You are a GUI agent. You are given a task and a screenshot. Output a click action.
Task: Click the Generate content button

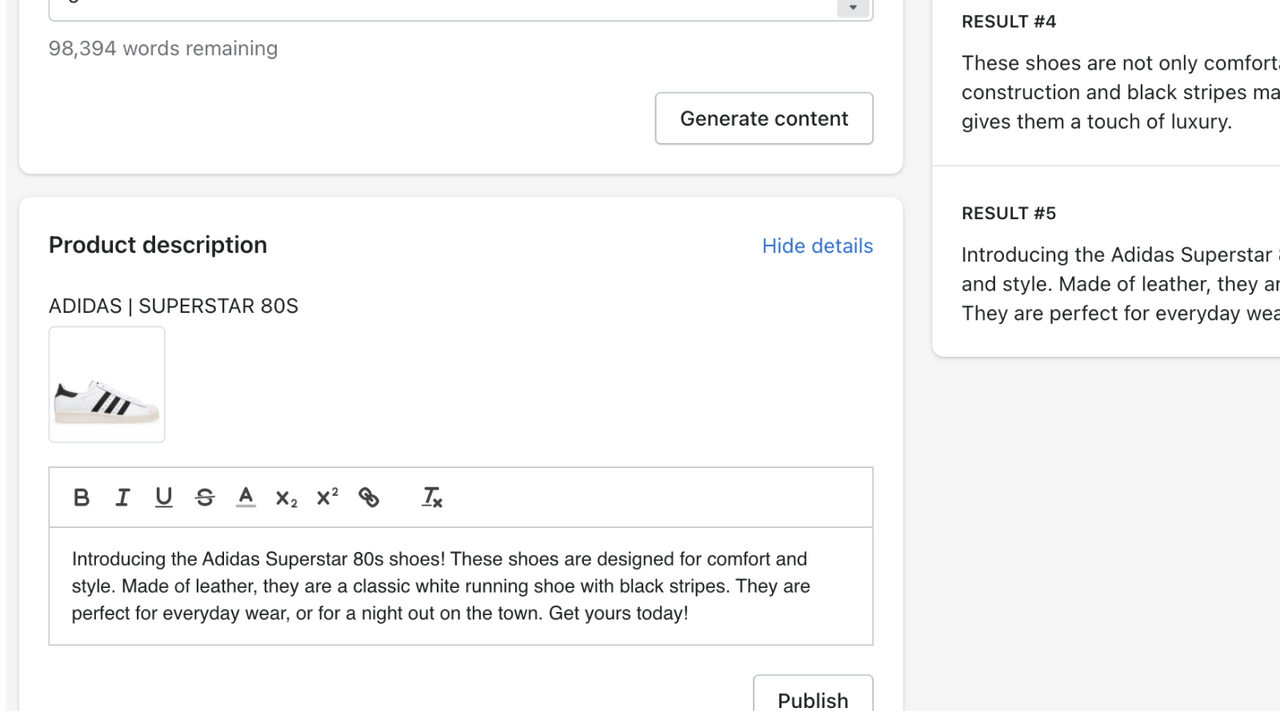(764, 118)
